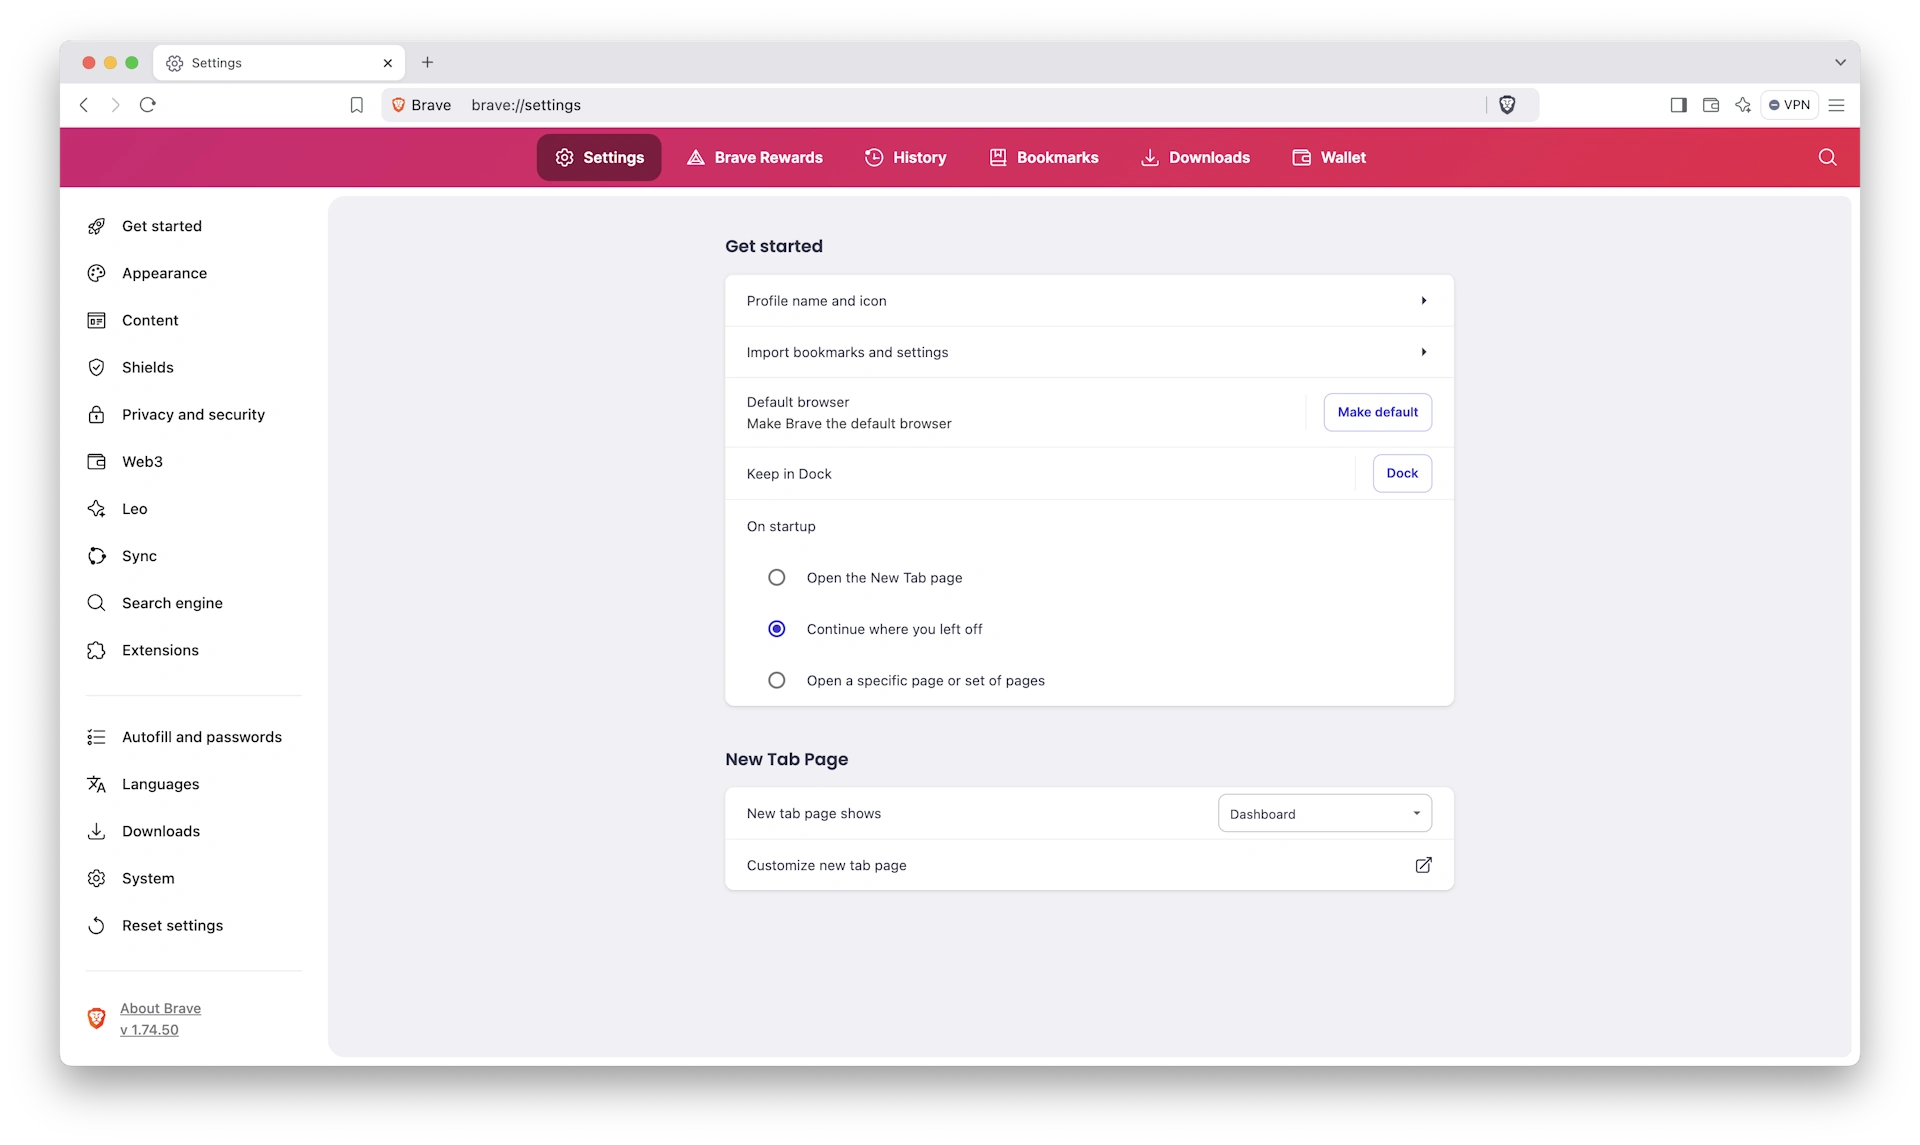The image size is (1920, 1145).
Task: Open the About Brave link
Action: (x=160, y=1008)
